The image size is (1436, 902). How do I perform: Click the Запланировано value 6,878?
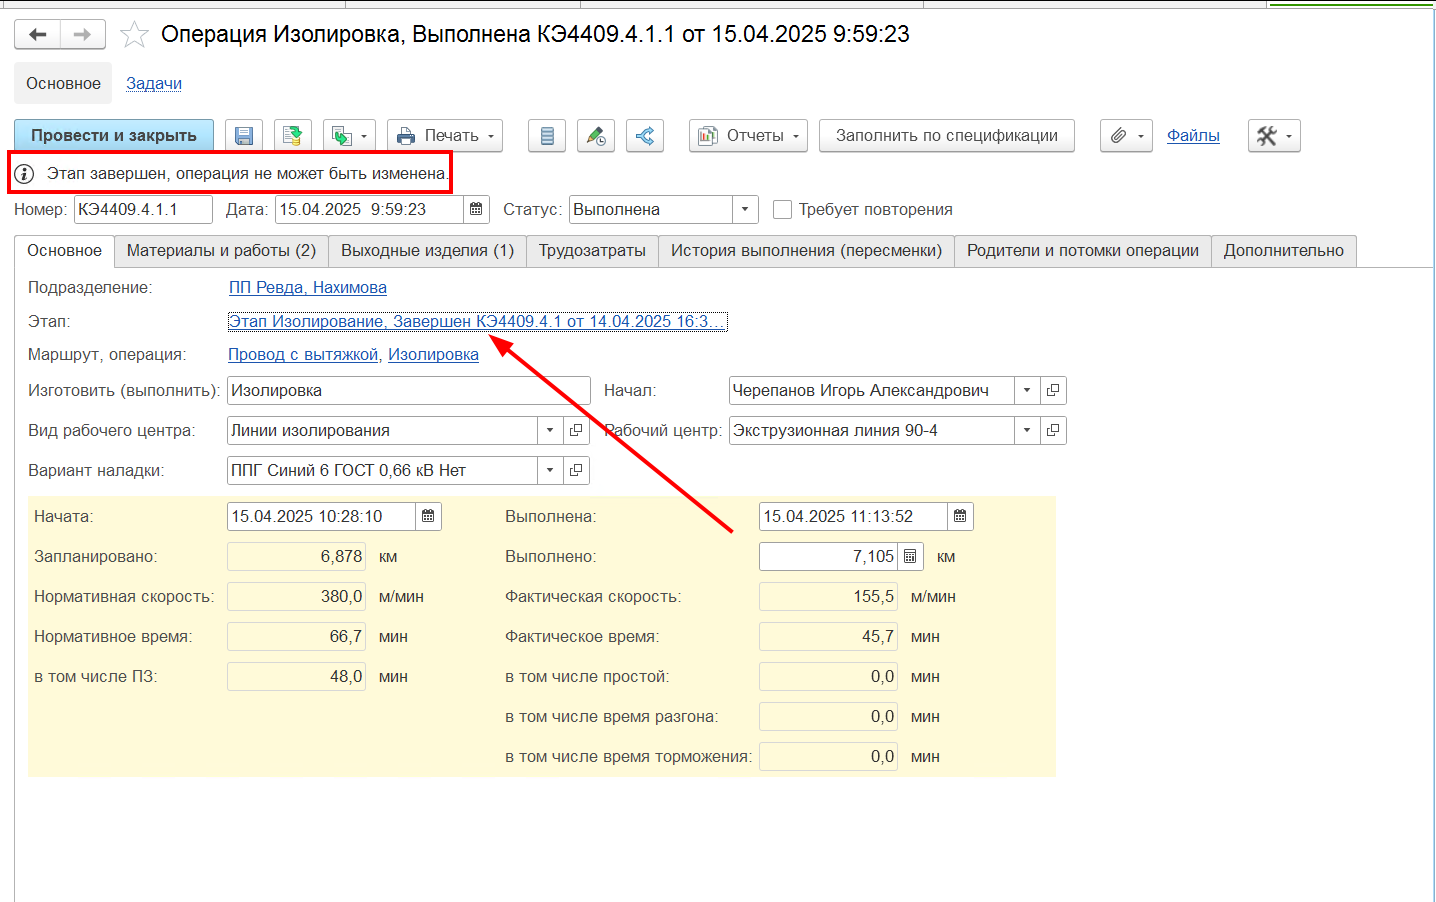tap(296, 556)
